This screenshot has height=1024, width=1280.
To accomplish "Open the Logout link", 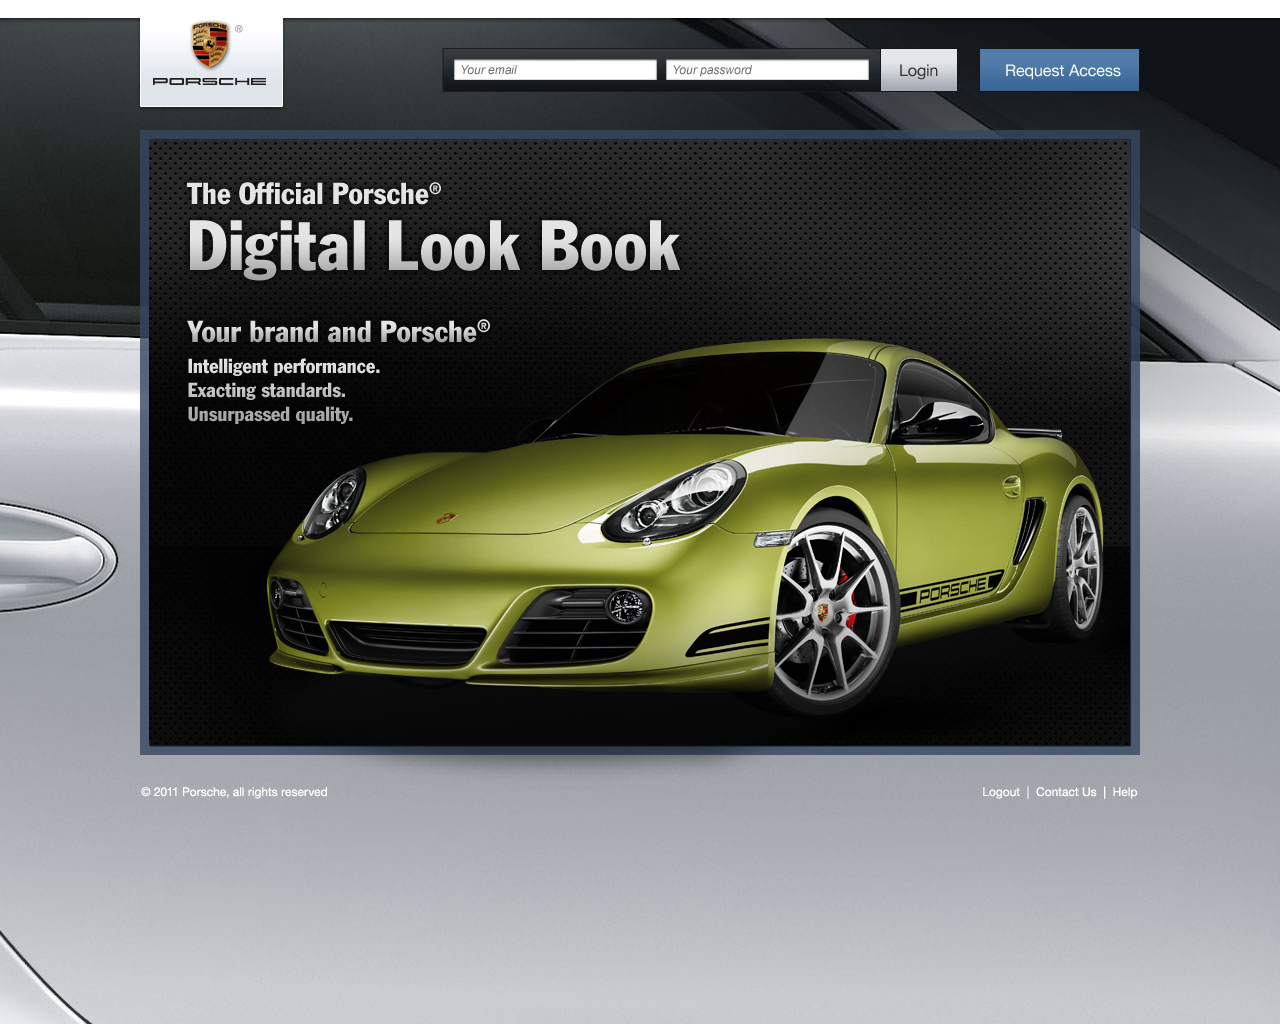I will (1001, 792).
